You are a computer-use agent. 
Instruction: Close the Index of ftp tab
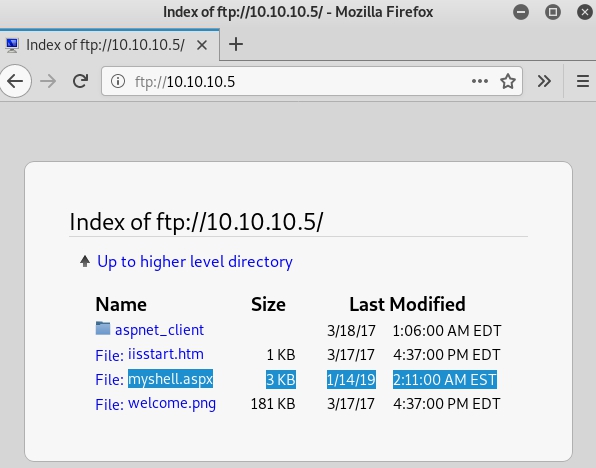(x=202, y=45)
